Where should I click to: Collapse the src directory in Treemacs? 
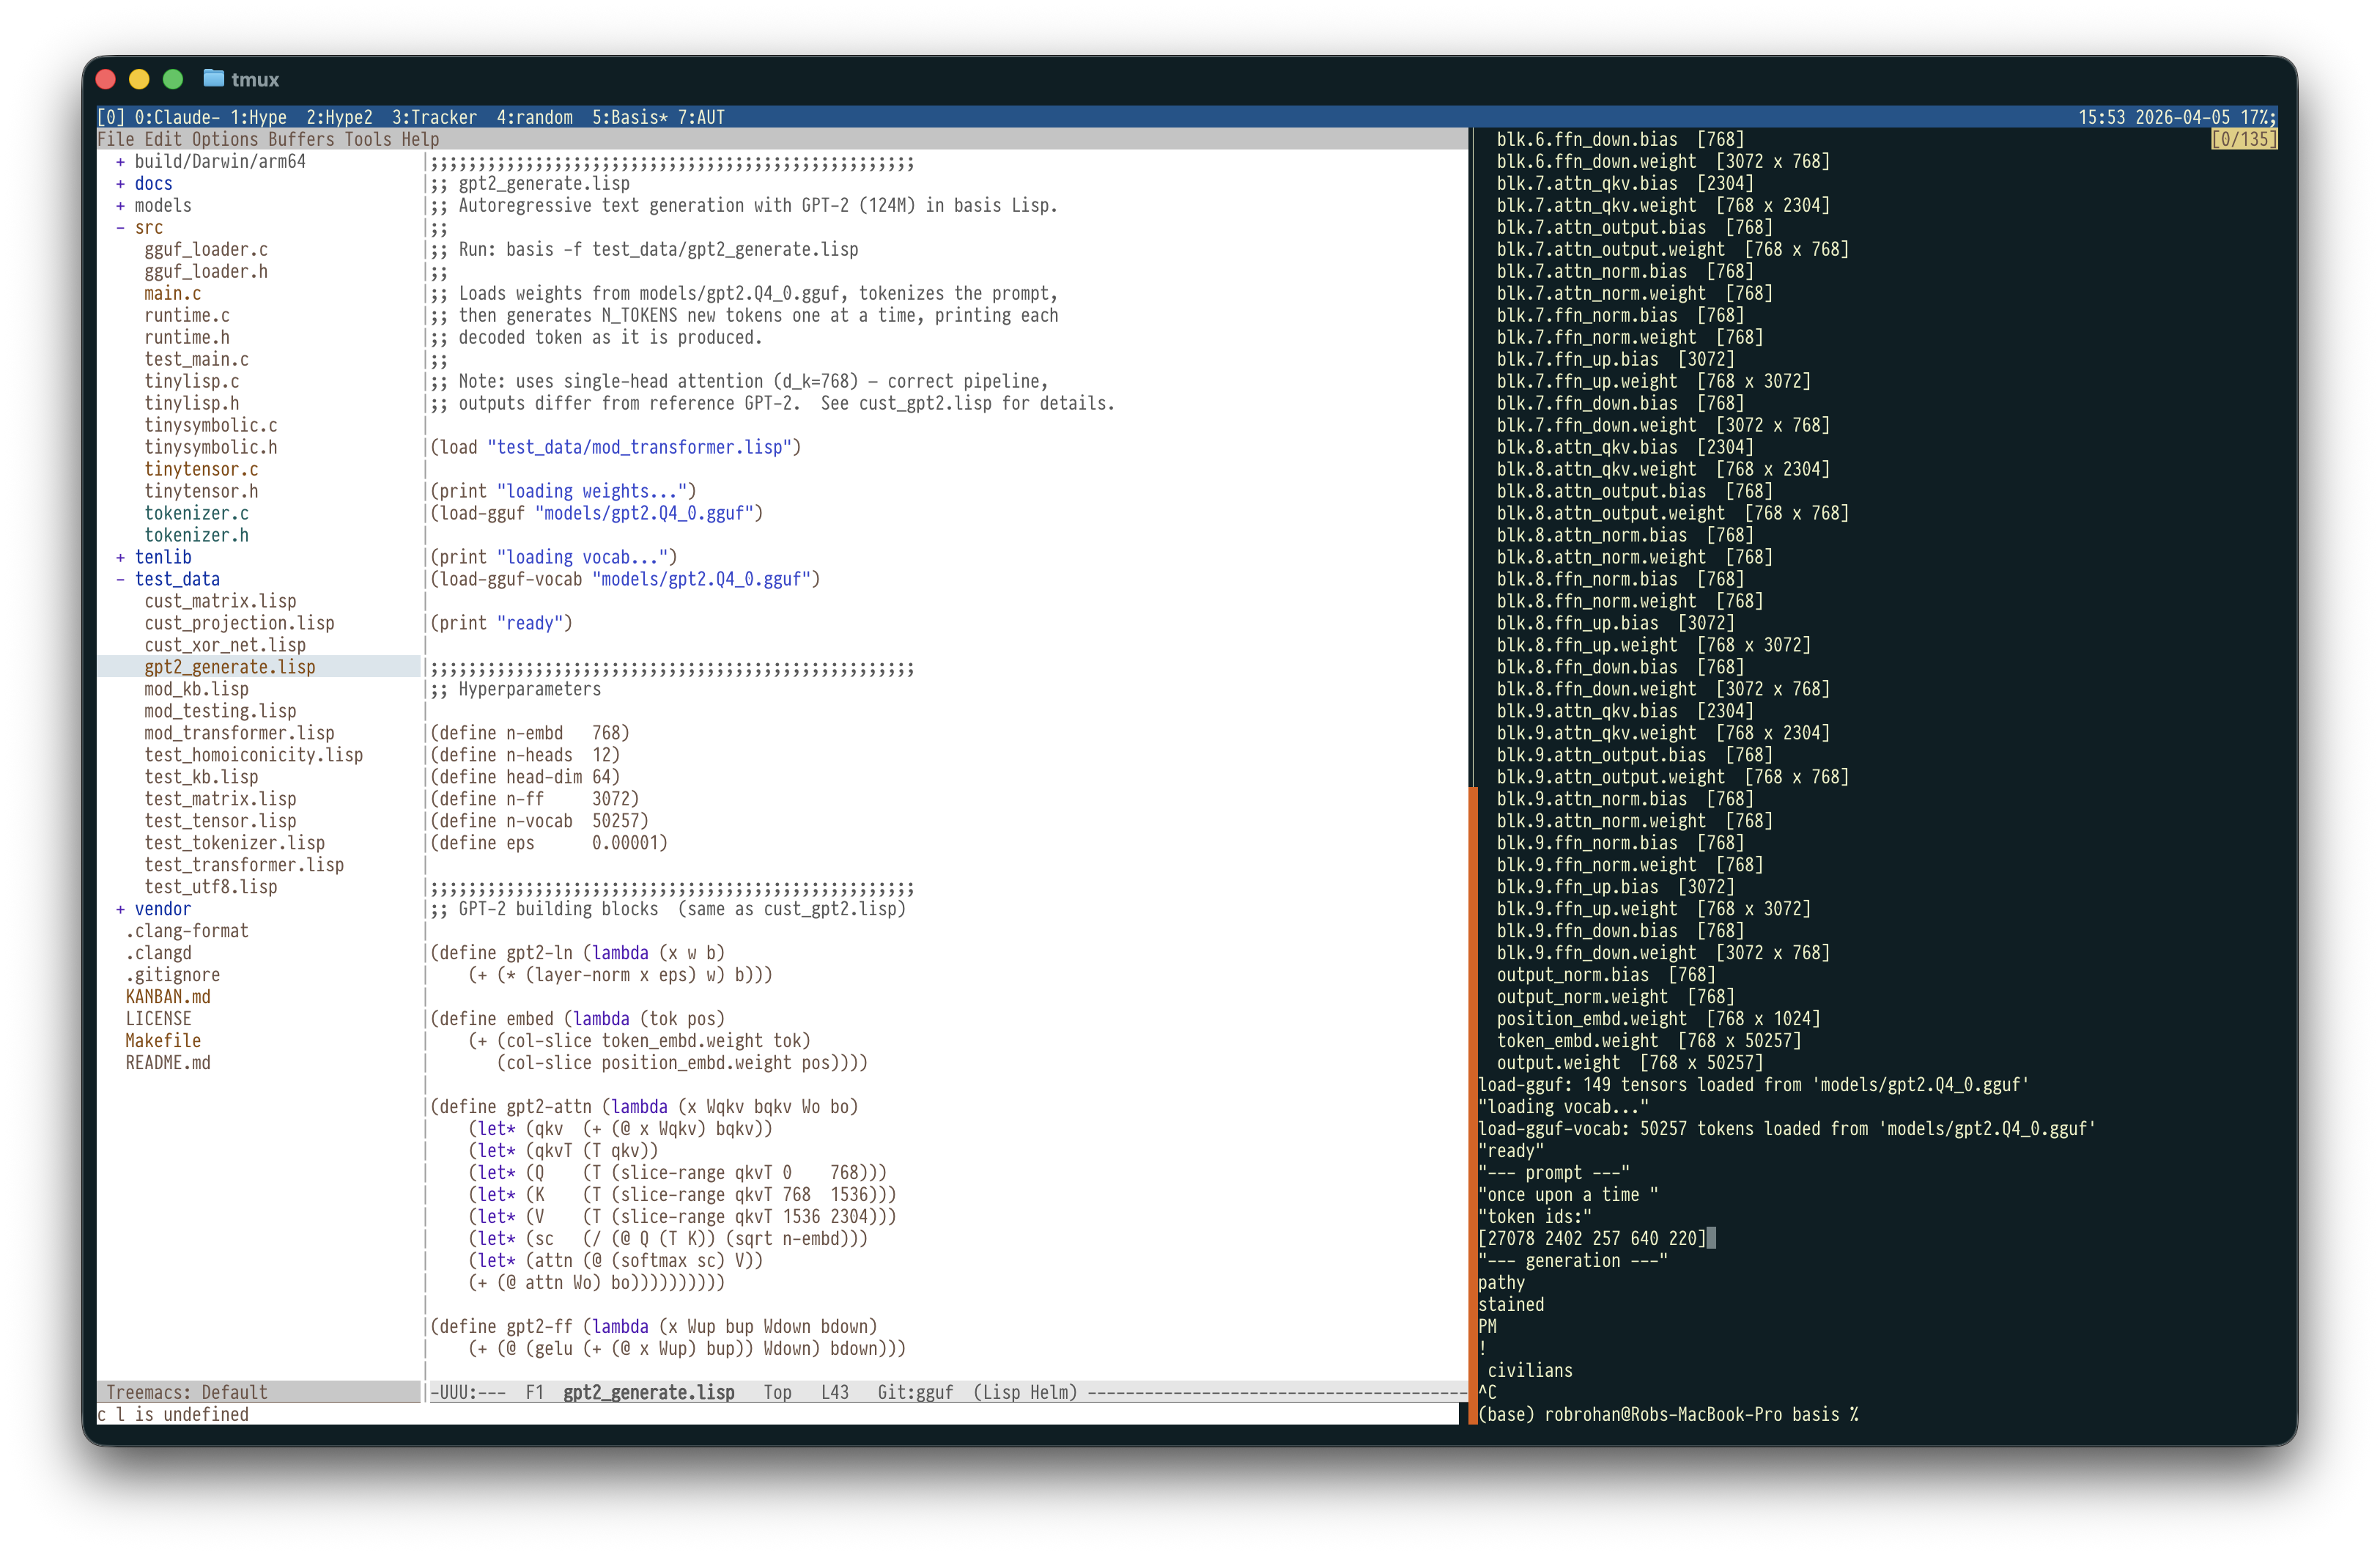122,227
